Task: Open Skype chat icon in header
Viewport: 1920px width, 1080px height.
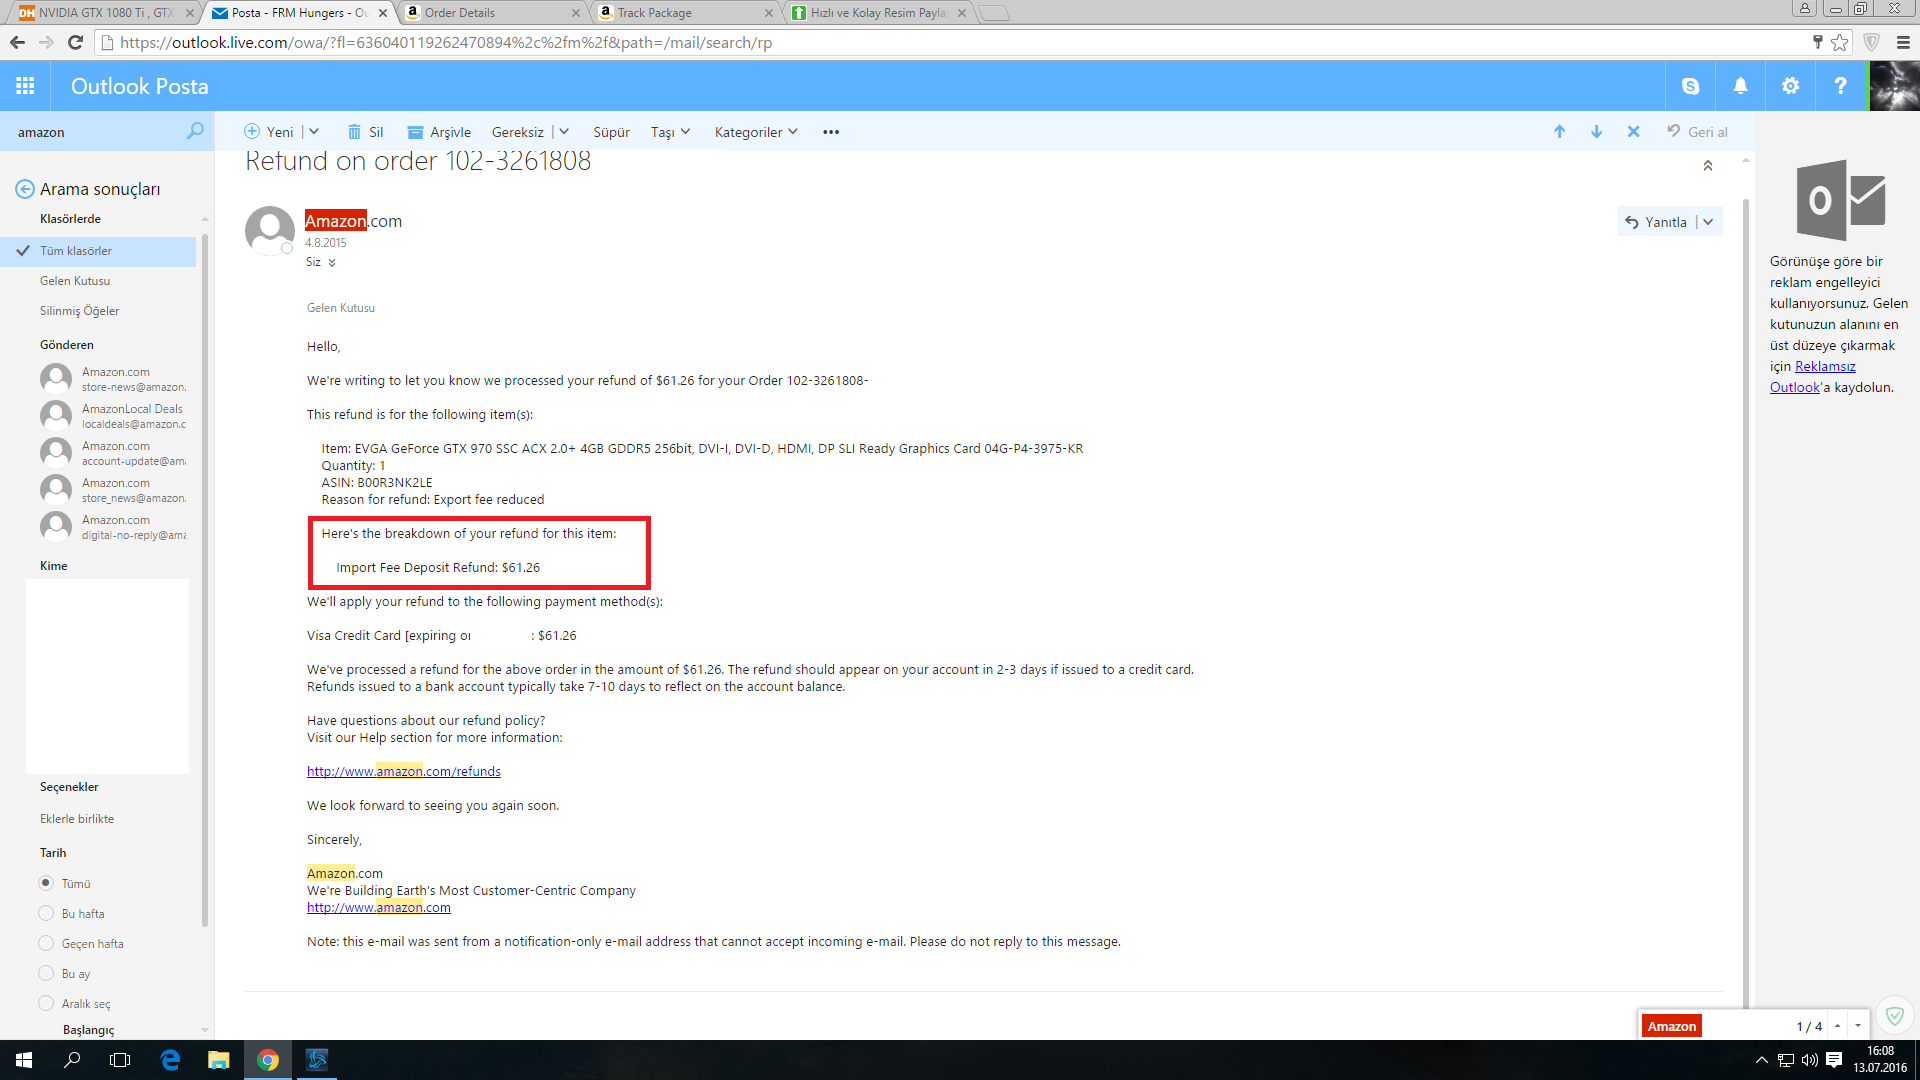Action: 1690,86
